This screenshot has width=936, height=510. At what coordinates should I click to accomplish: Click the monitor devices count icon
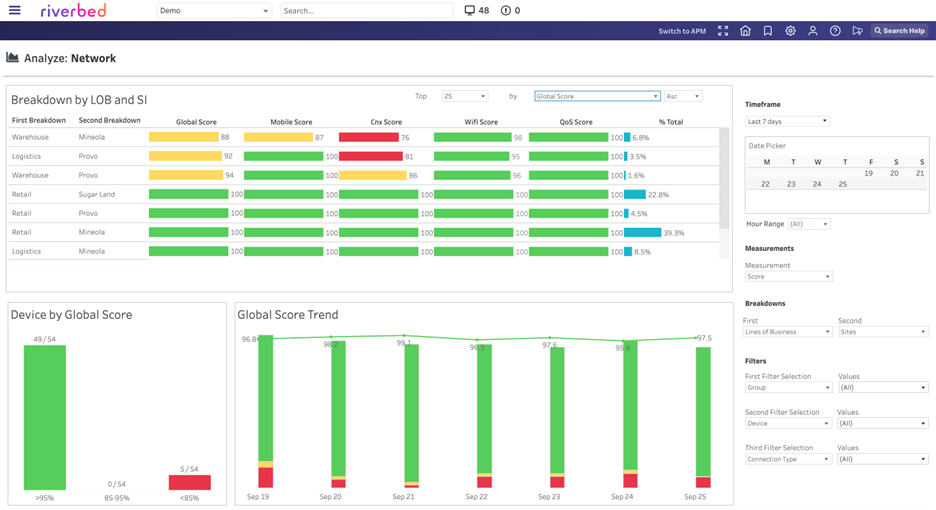click(x=470, y=11)
